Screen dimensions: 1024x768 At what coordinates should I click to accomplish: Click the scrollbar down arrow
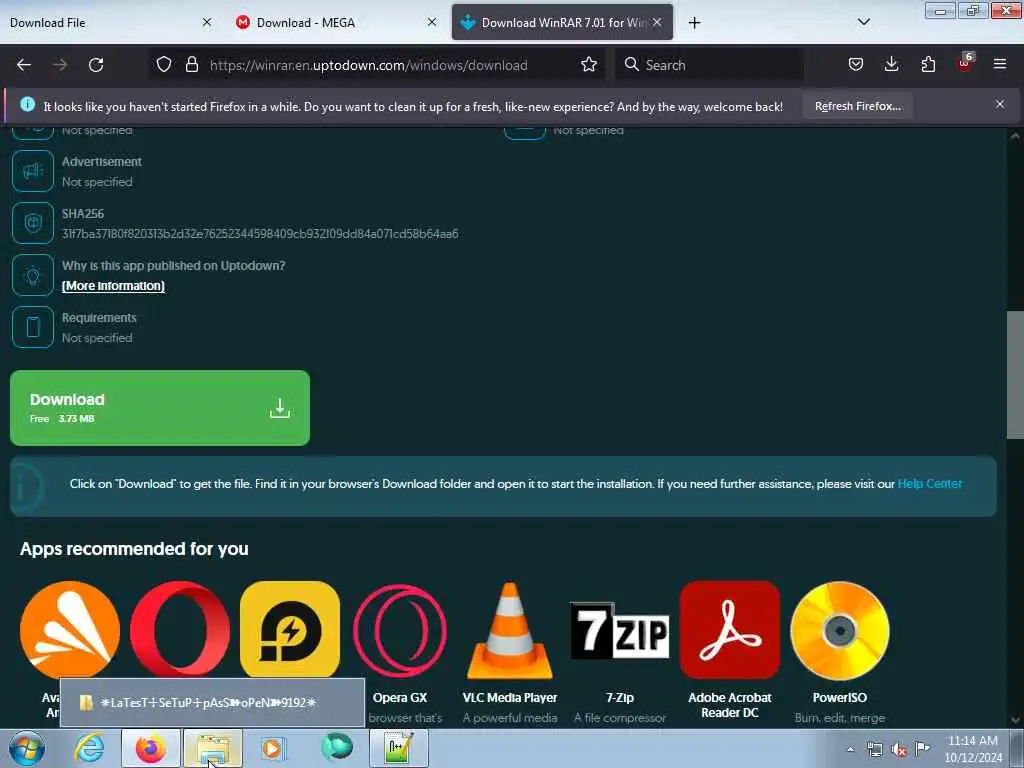[1015, 720]
